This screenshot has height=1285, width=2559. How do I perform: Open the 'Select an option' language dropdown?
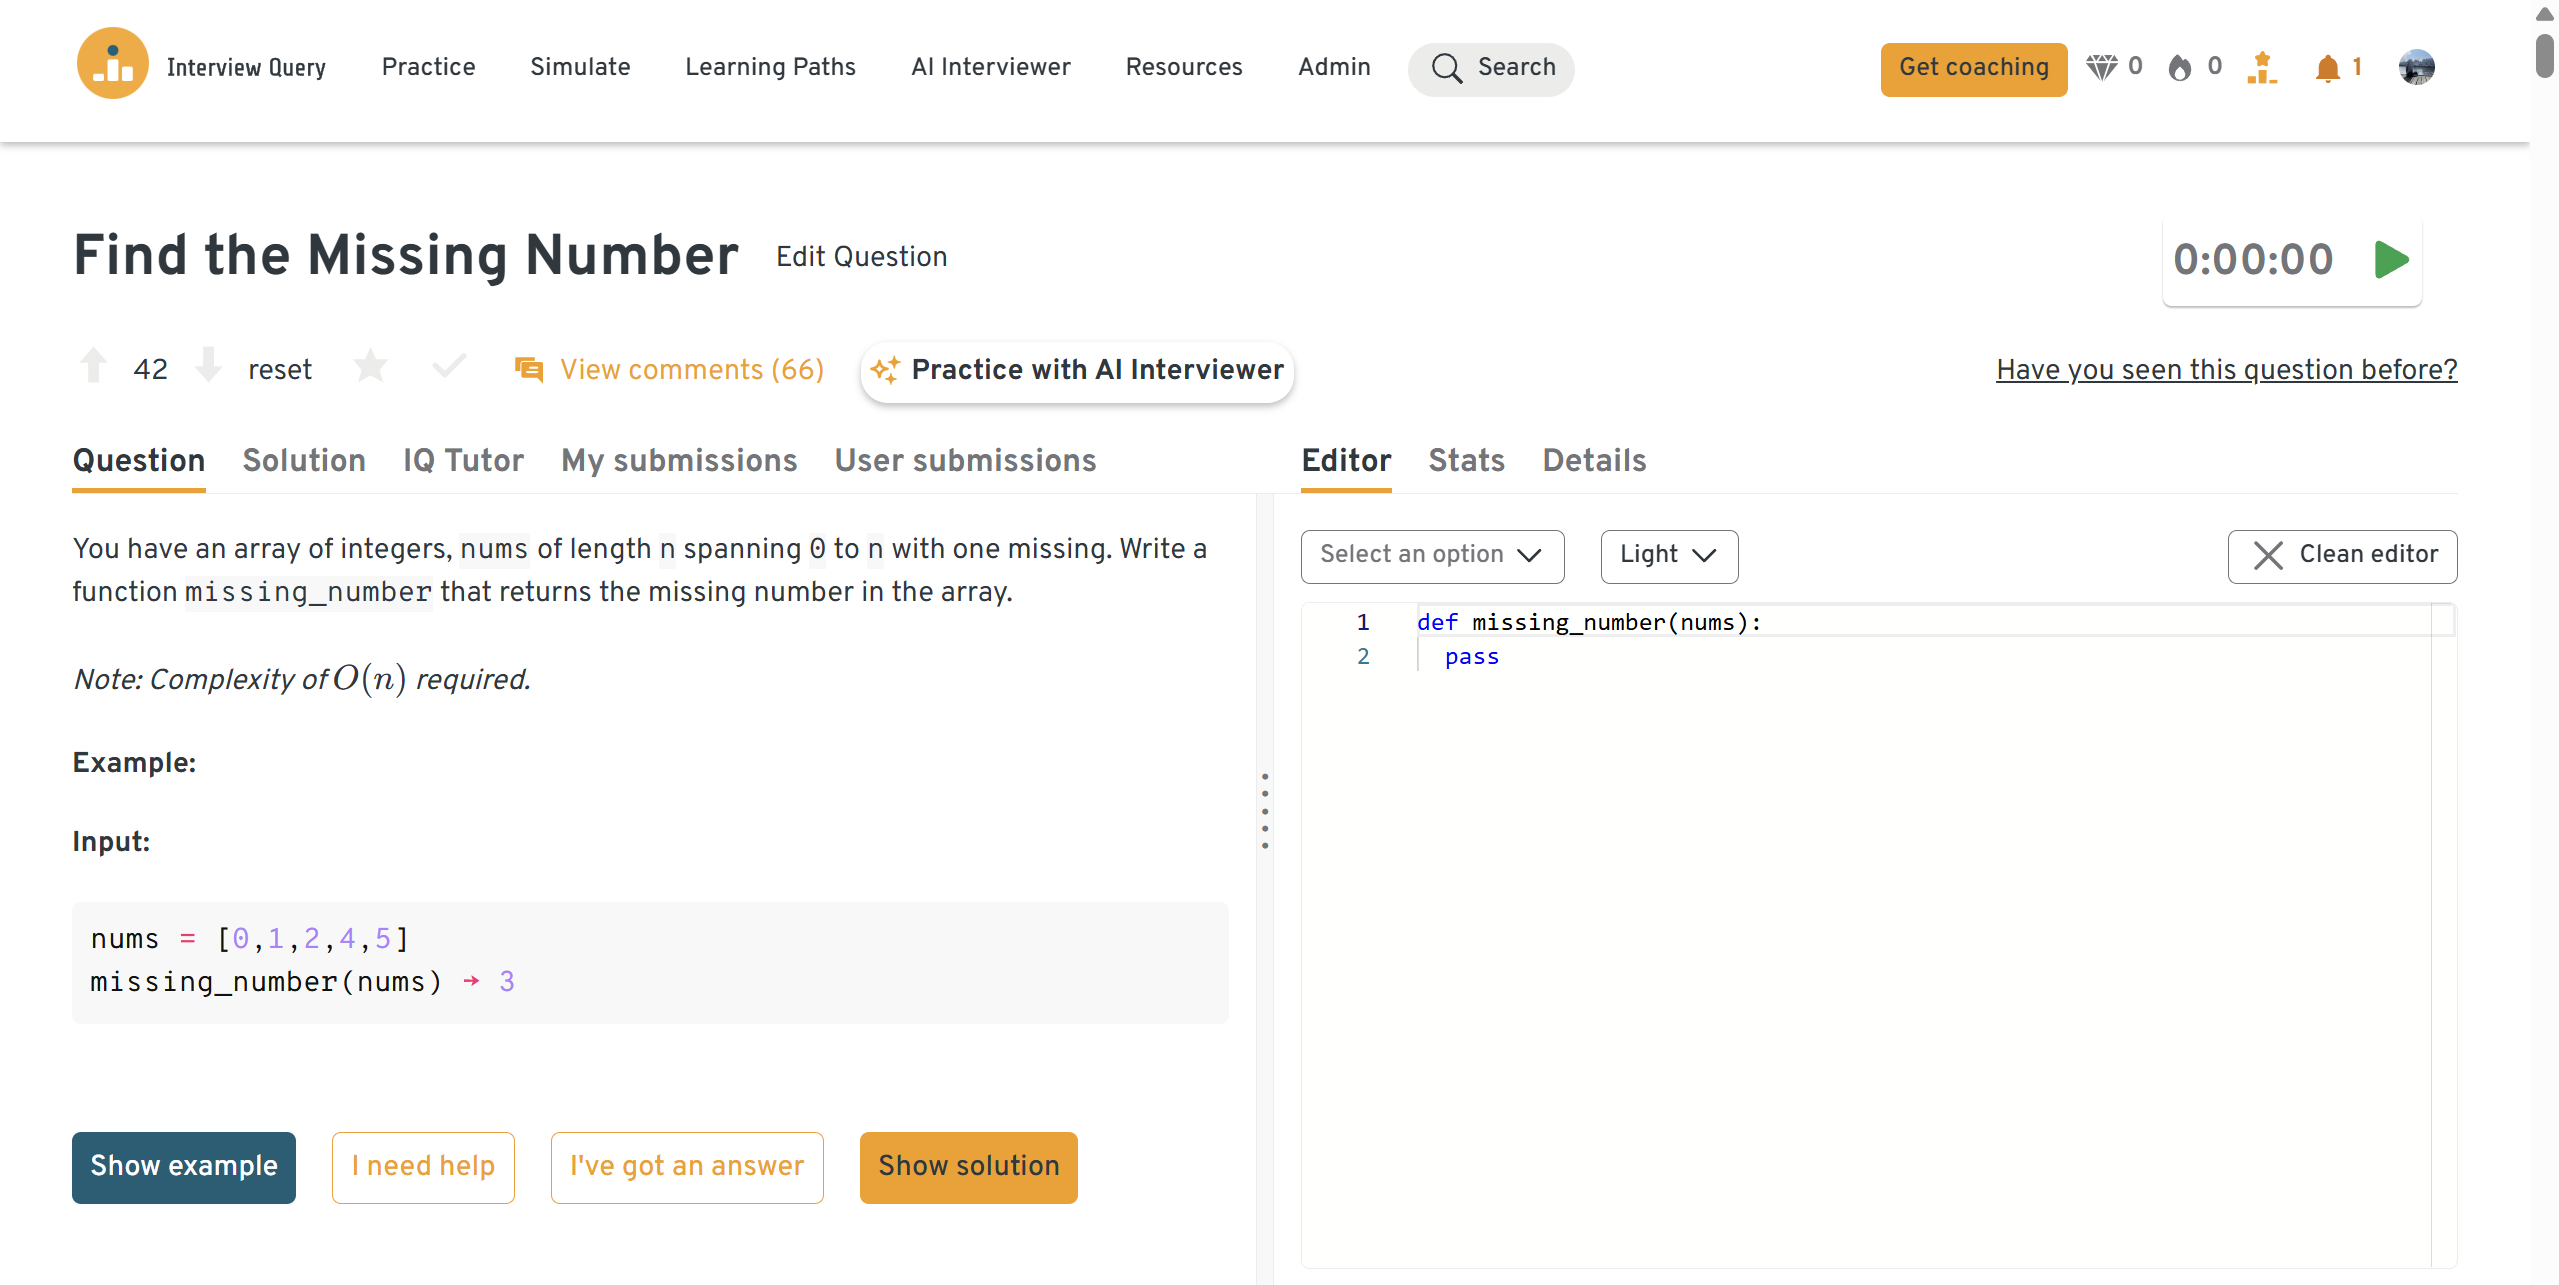tap(1431, 556)
